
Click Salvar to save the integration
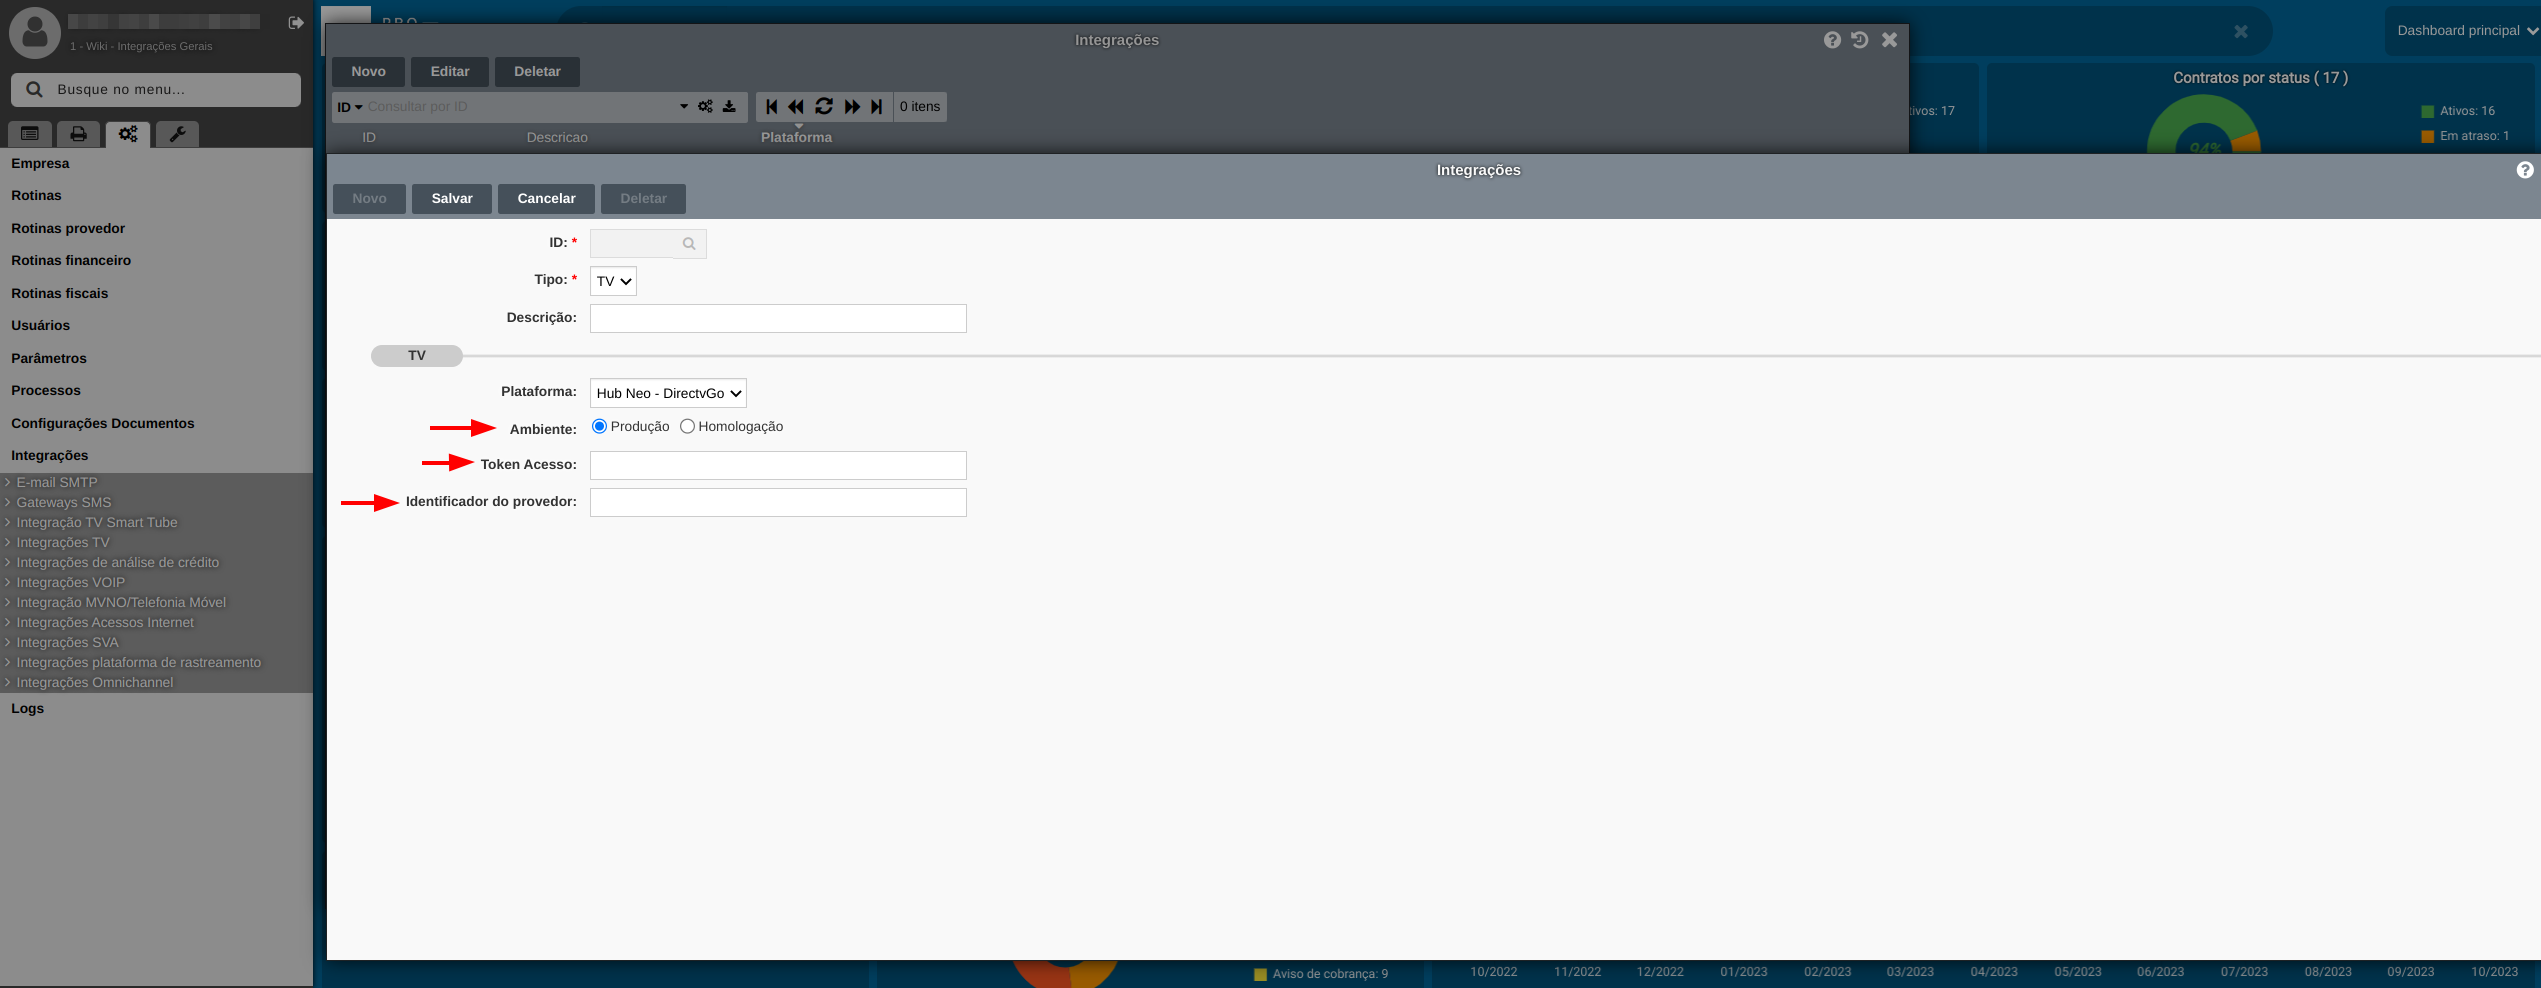click(452, 198)
